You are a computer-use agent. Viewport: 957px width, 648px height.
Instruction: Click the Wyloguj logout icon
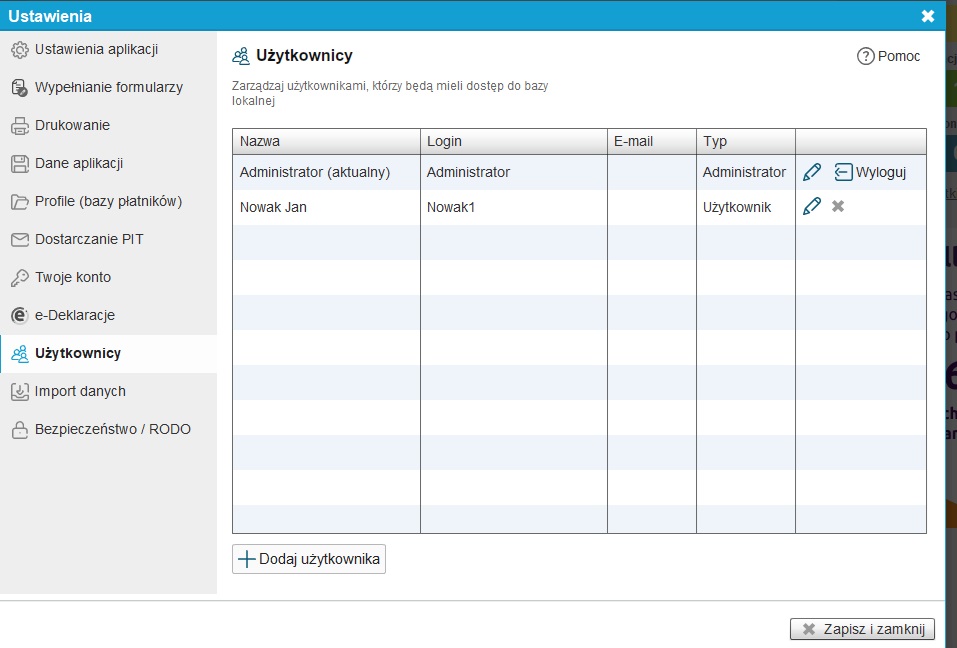tap(843, 172)
